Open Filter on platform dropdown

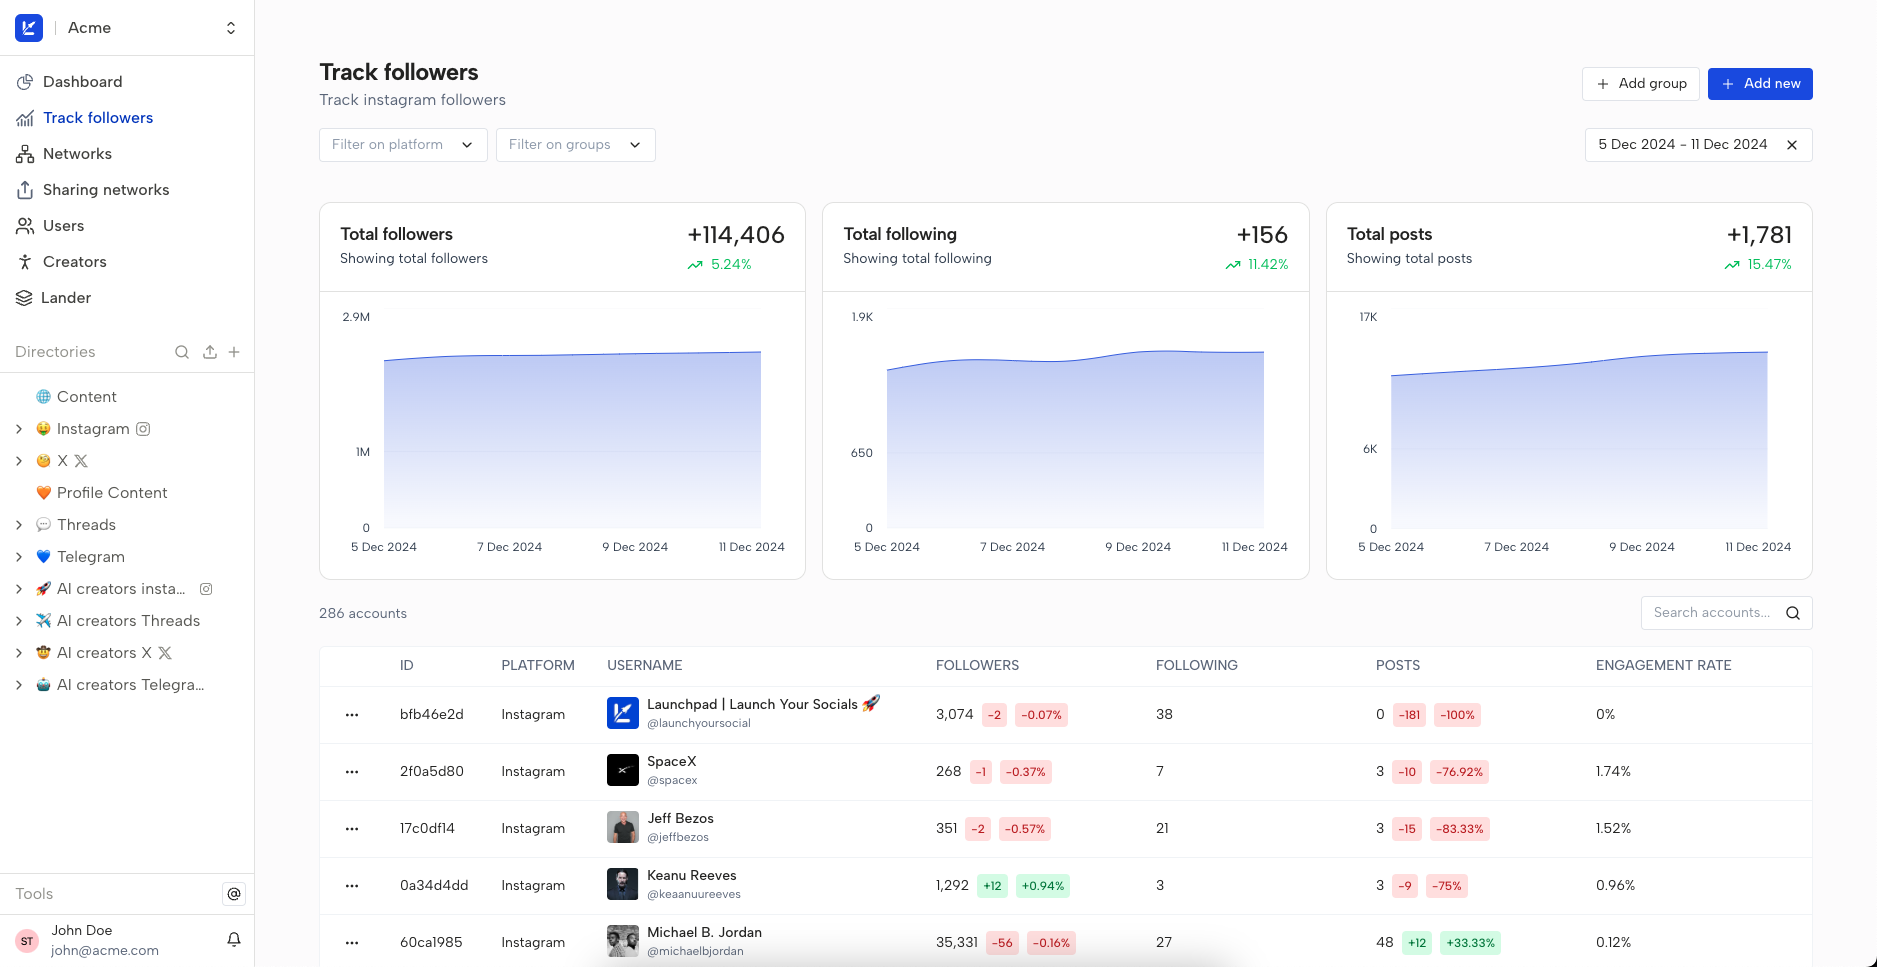(x=402, y=144)
